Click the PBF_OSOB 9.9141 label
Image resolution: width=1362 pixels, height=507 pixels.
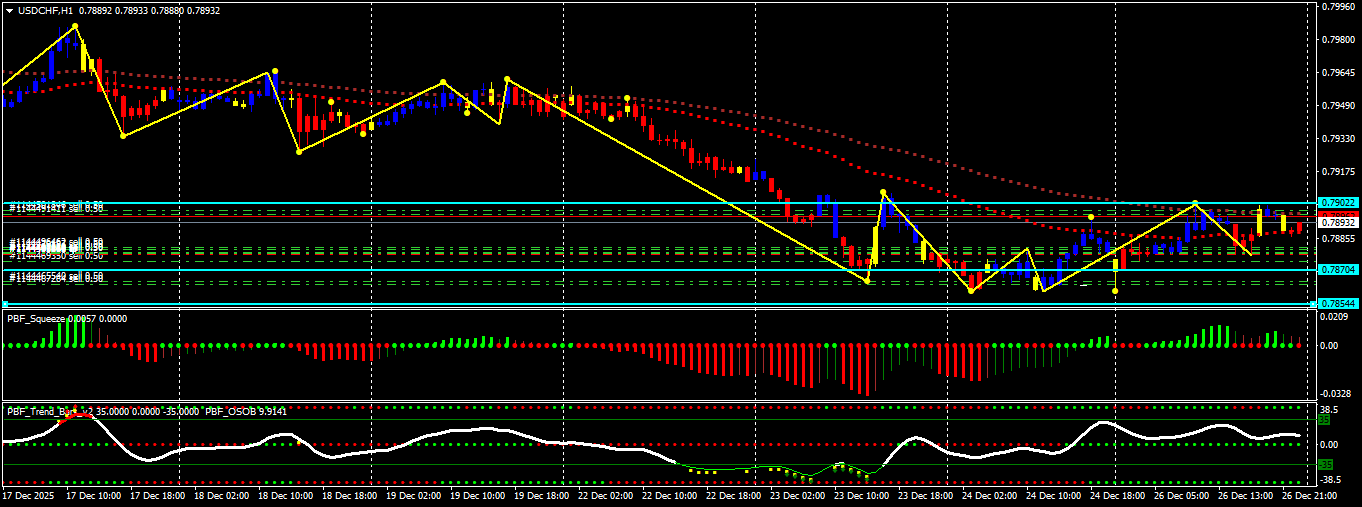(246, 411)
